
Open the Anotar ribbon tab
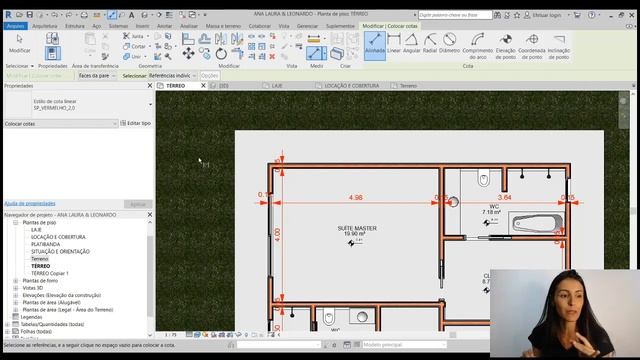click(164, 26)
